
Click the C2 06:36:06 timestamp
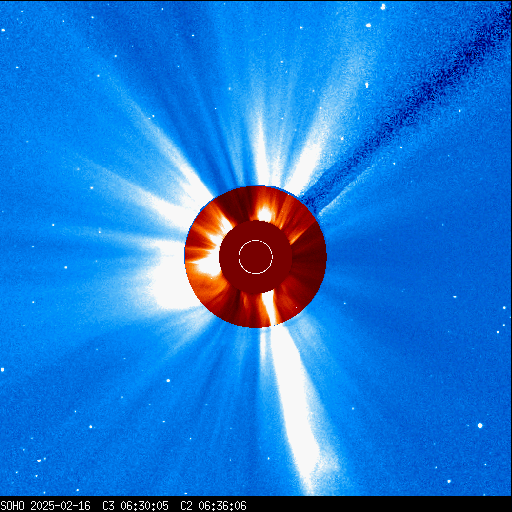point(213,506)
